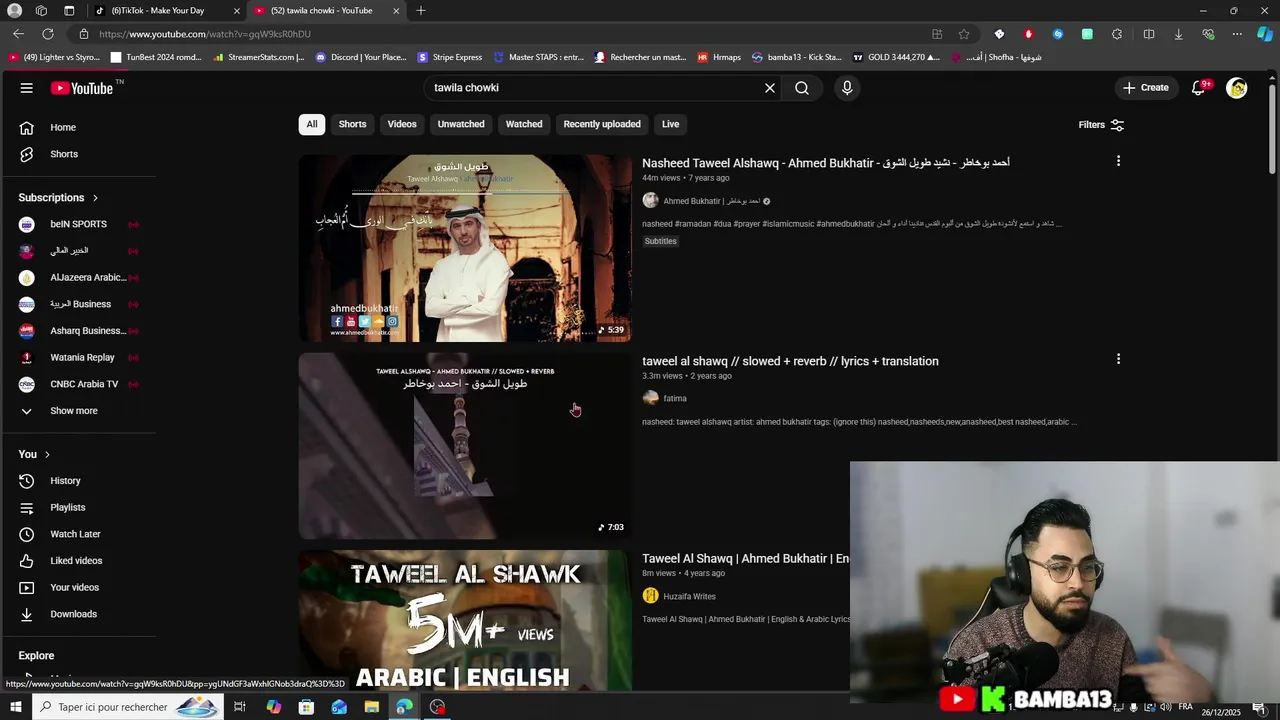
Task: Open the account avatar menu
Action: (1237, 88)
